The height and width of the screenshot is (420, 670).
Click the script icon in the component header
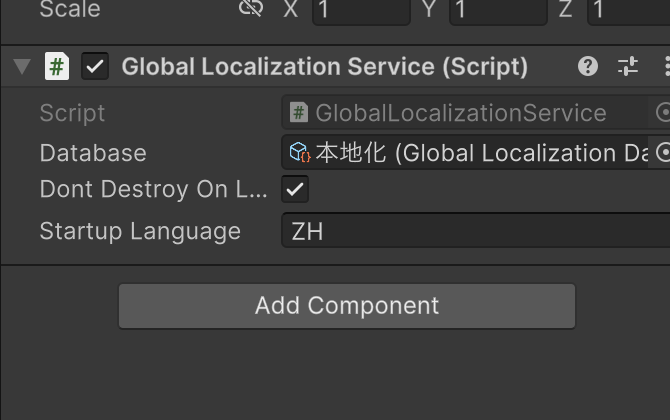[x=57, y=67]
